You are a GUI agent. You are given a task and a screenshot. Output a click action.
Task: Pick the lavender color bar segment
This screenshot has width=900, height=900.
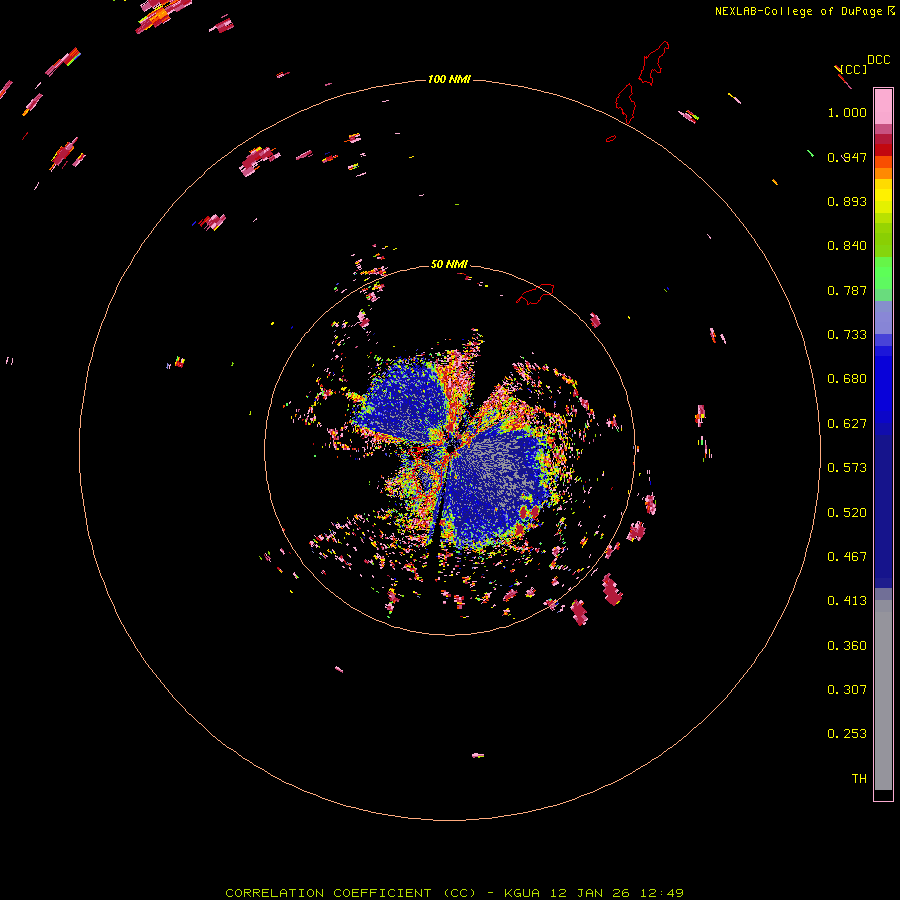coord(883,317)
